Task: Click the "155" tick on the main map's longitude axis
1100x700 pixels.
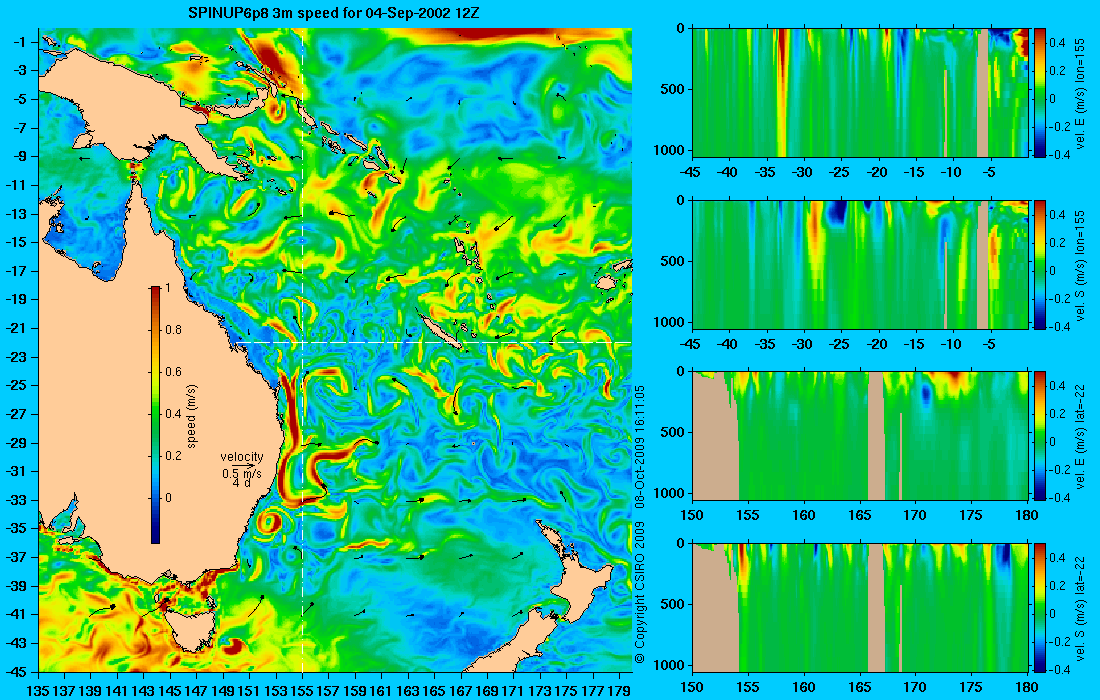Action: pos(302,690)
